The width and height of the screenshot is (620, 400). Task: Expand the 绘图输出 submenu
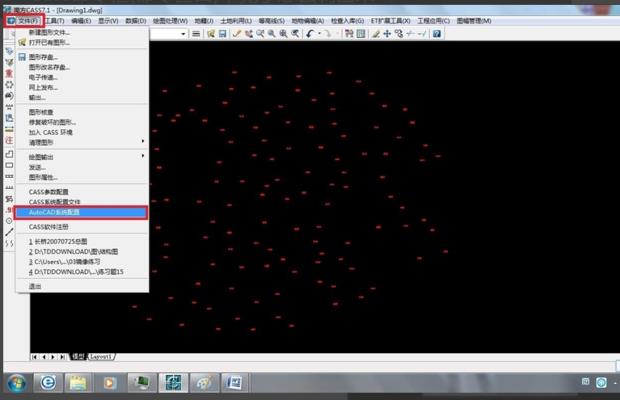coord(142,156)
